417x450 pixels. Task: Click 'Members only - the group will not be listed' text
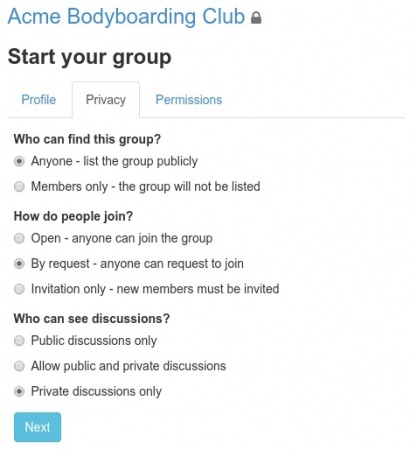click(x=146, y=187)
